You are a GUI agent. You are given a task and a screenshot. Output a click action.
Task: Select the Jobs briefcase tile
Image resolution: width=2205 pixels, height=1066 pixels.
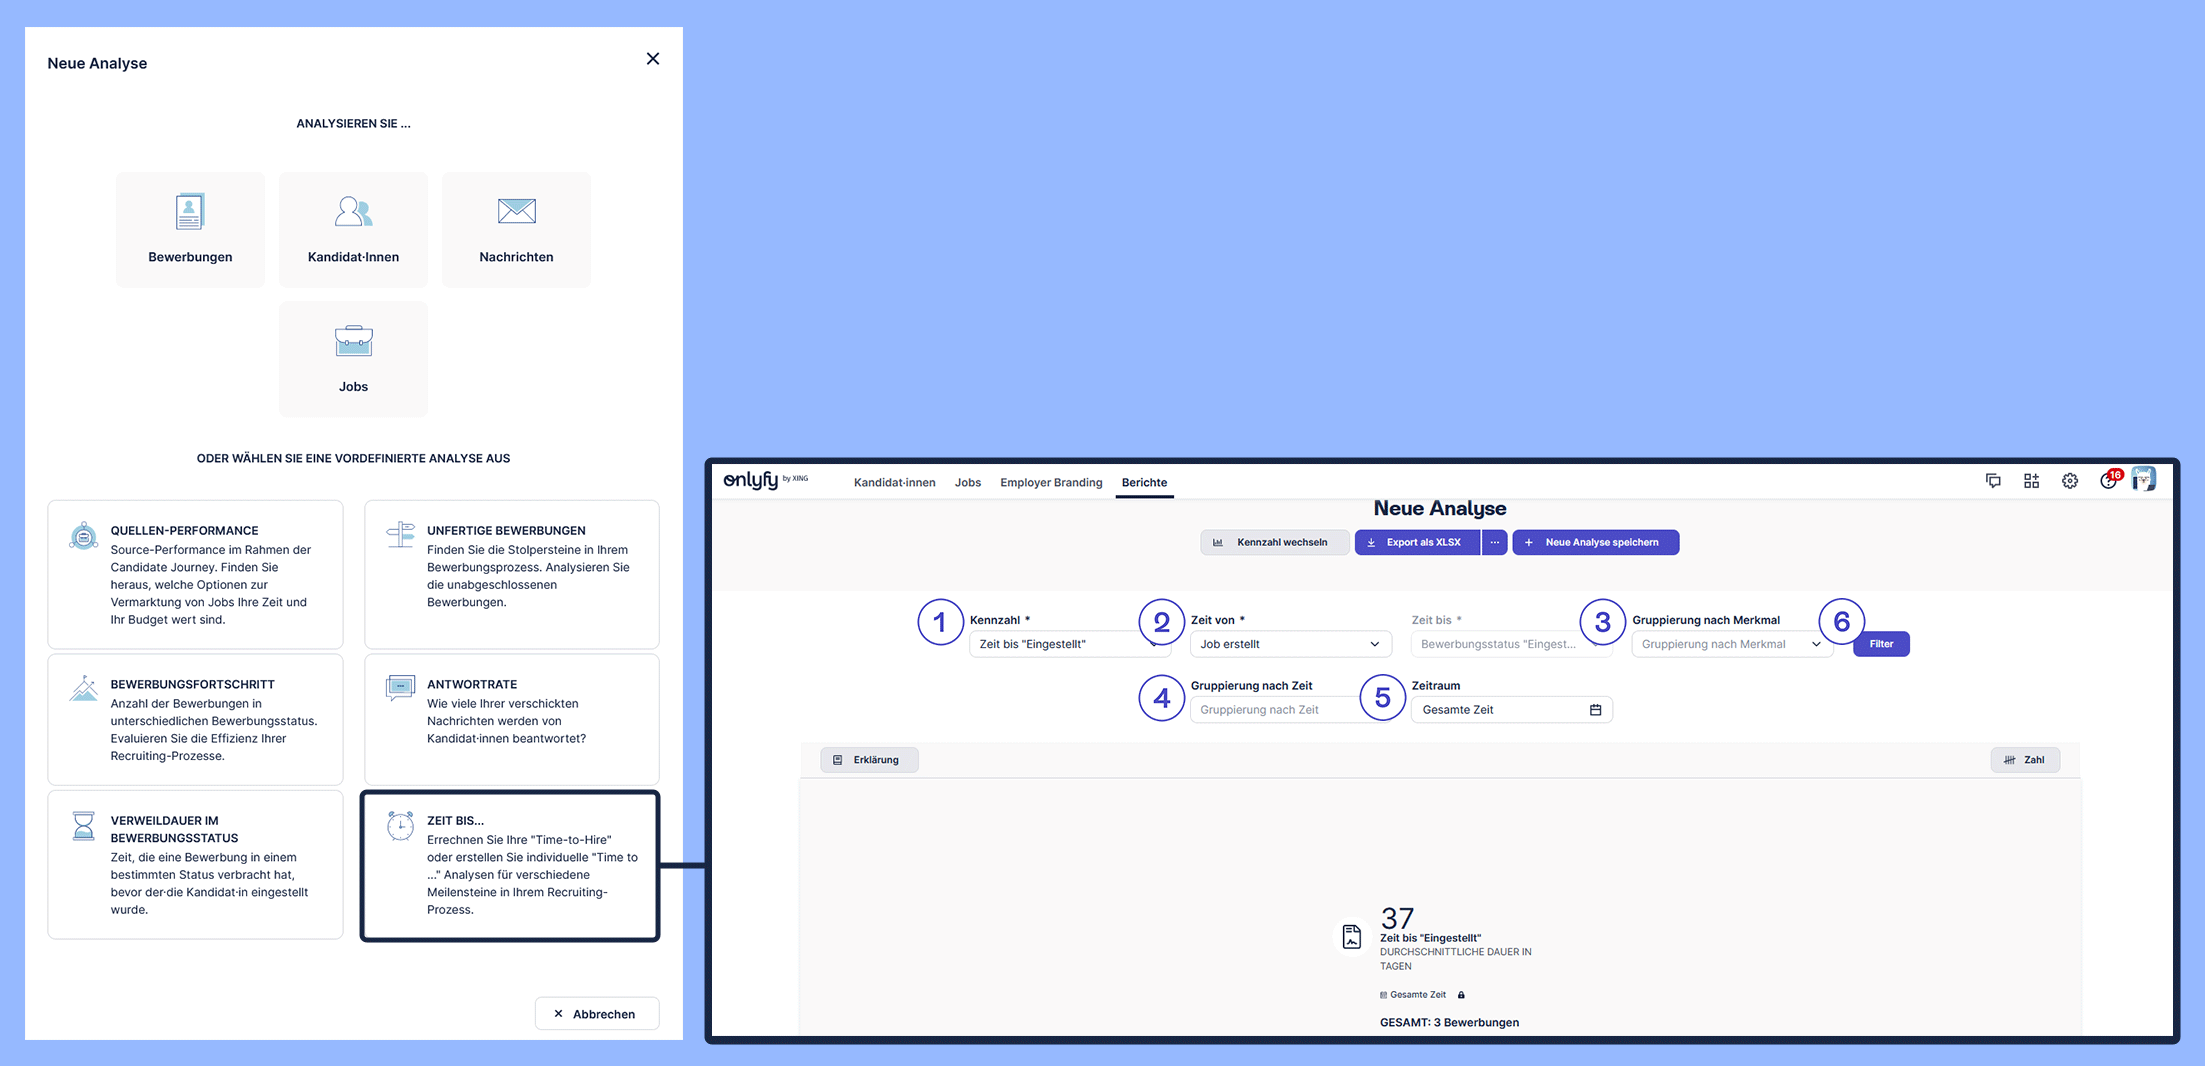353,359
